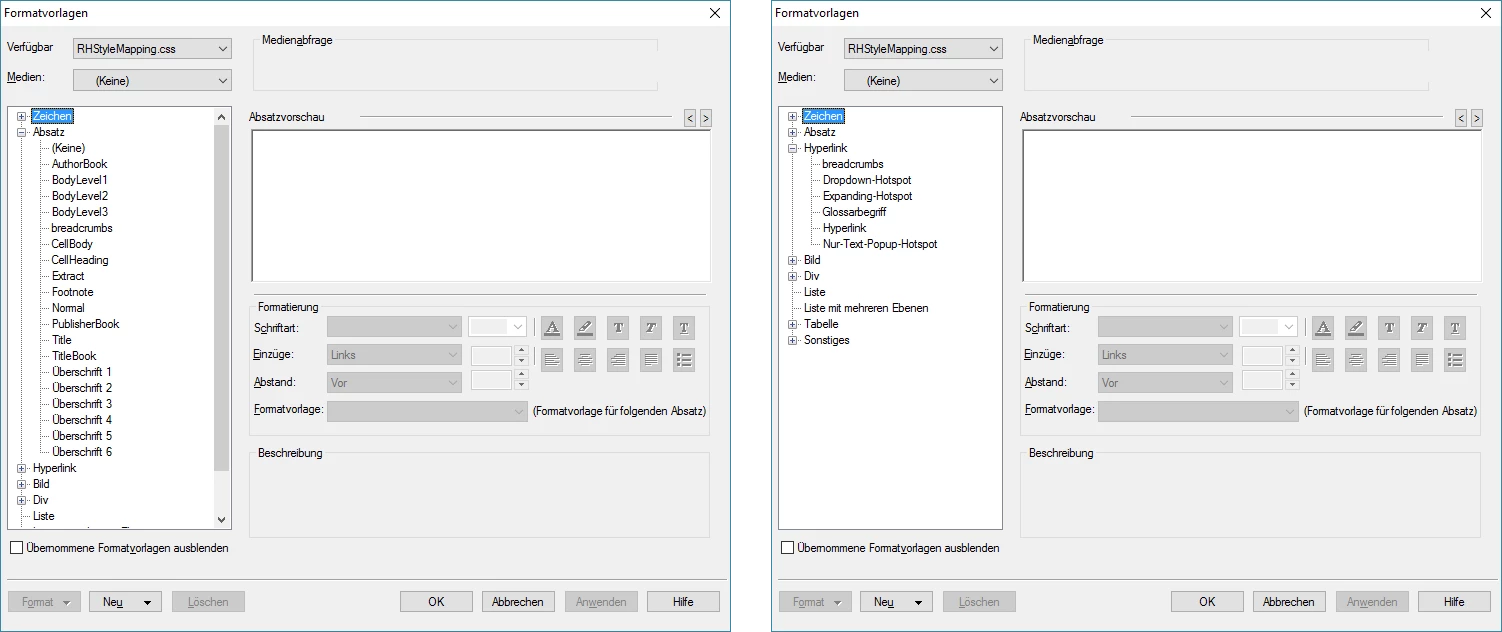Select Überschrift 3 in left dialog
The width and height of the screenshot is (1502, 632).
(x=82, y=404)
